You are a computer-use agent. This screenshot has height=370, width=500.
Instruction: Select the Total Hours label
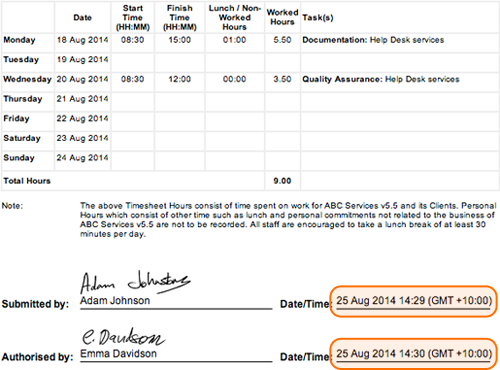click(x=27, y=181)
